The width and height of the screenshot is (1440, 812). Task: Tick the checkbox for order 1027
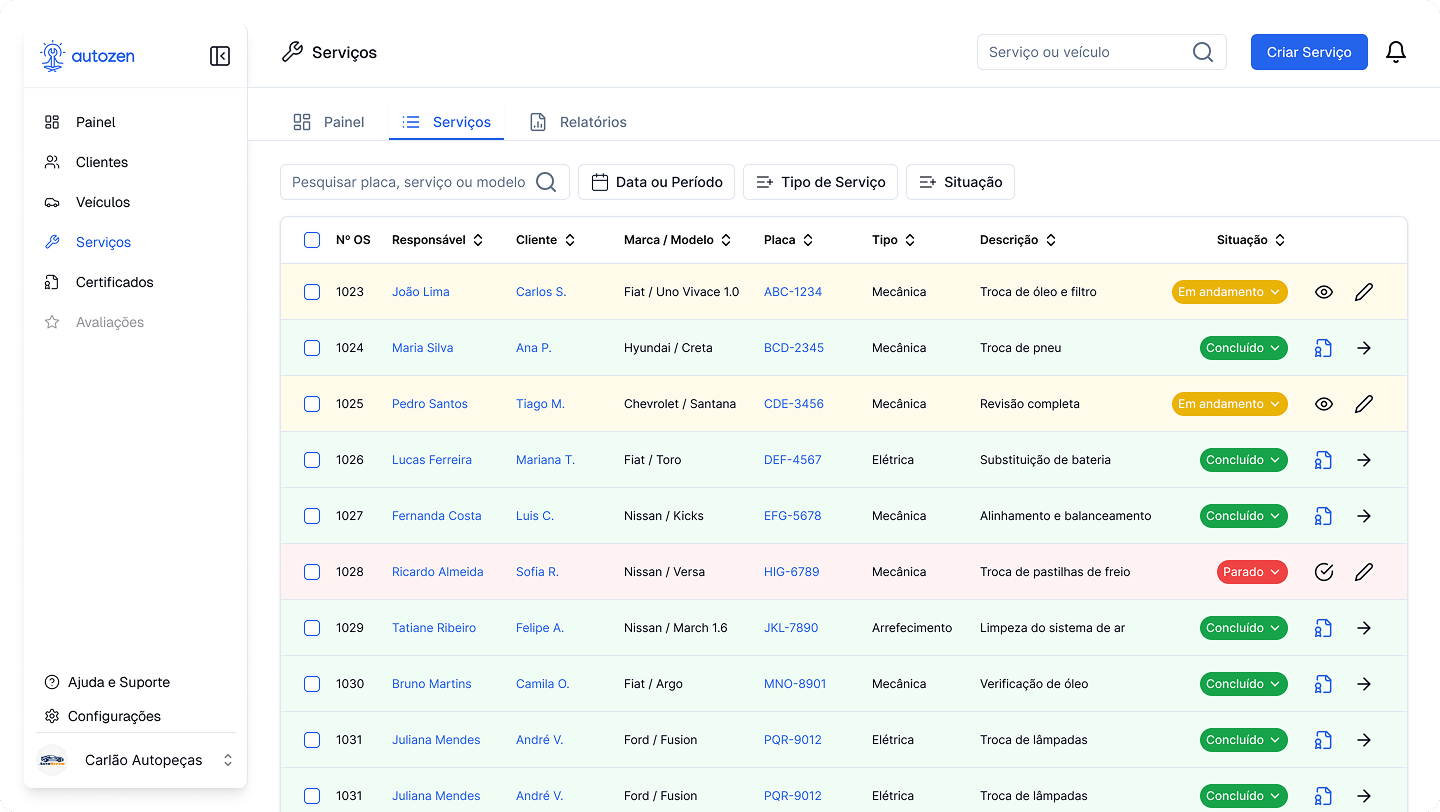click(x=312, y=516)
